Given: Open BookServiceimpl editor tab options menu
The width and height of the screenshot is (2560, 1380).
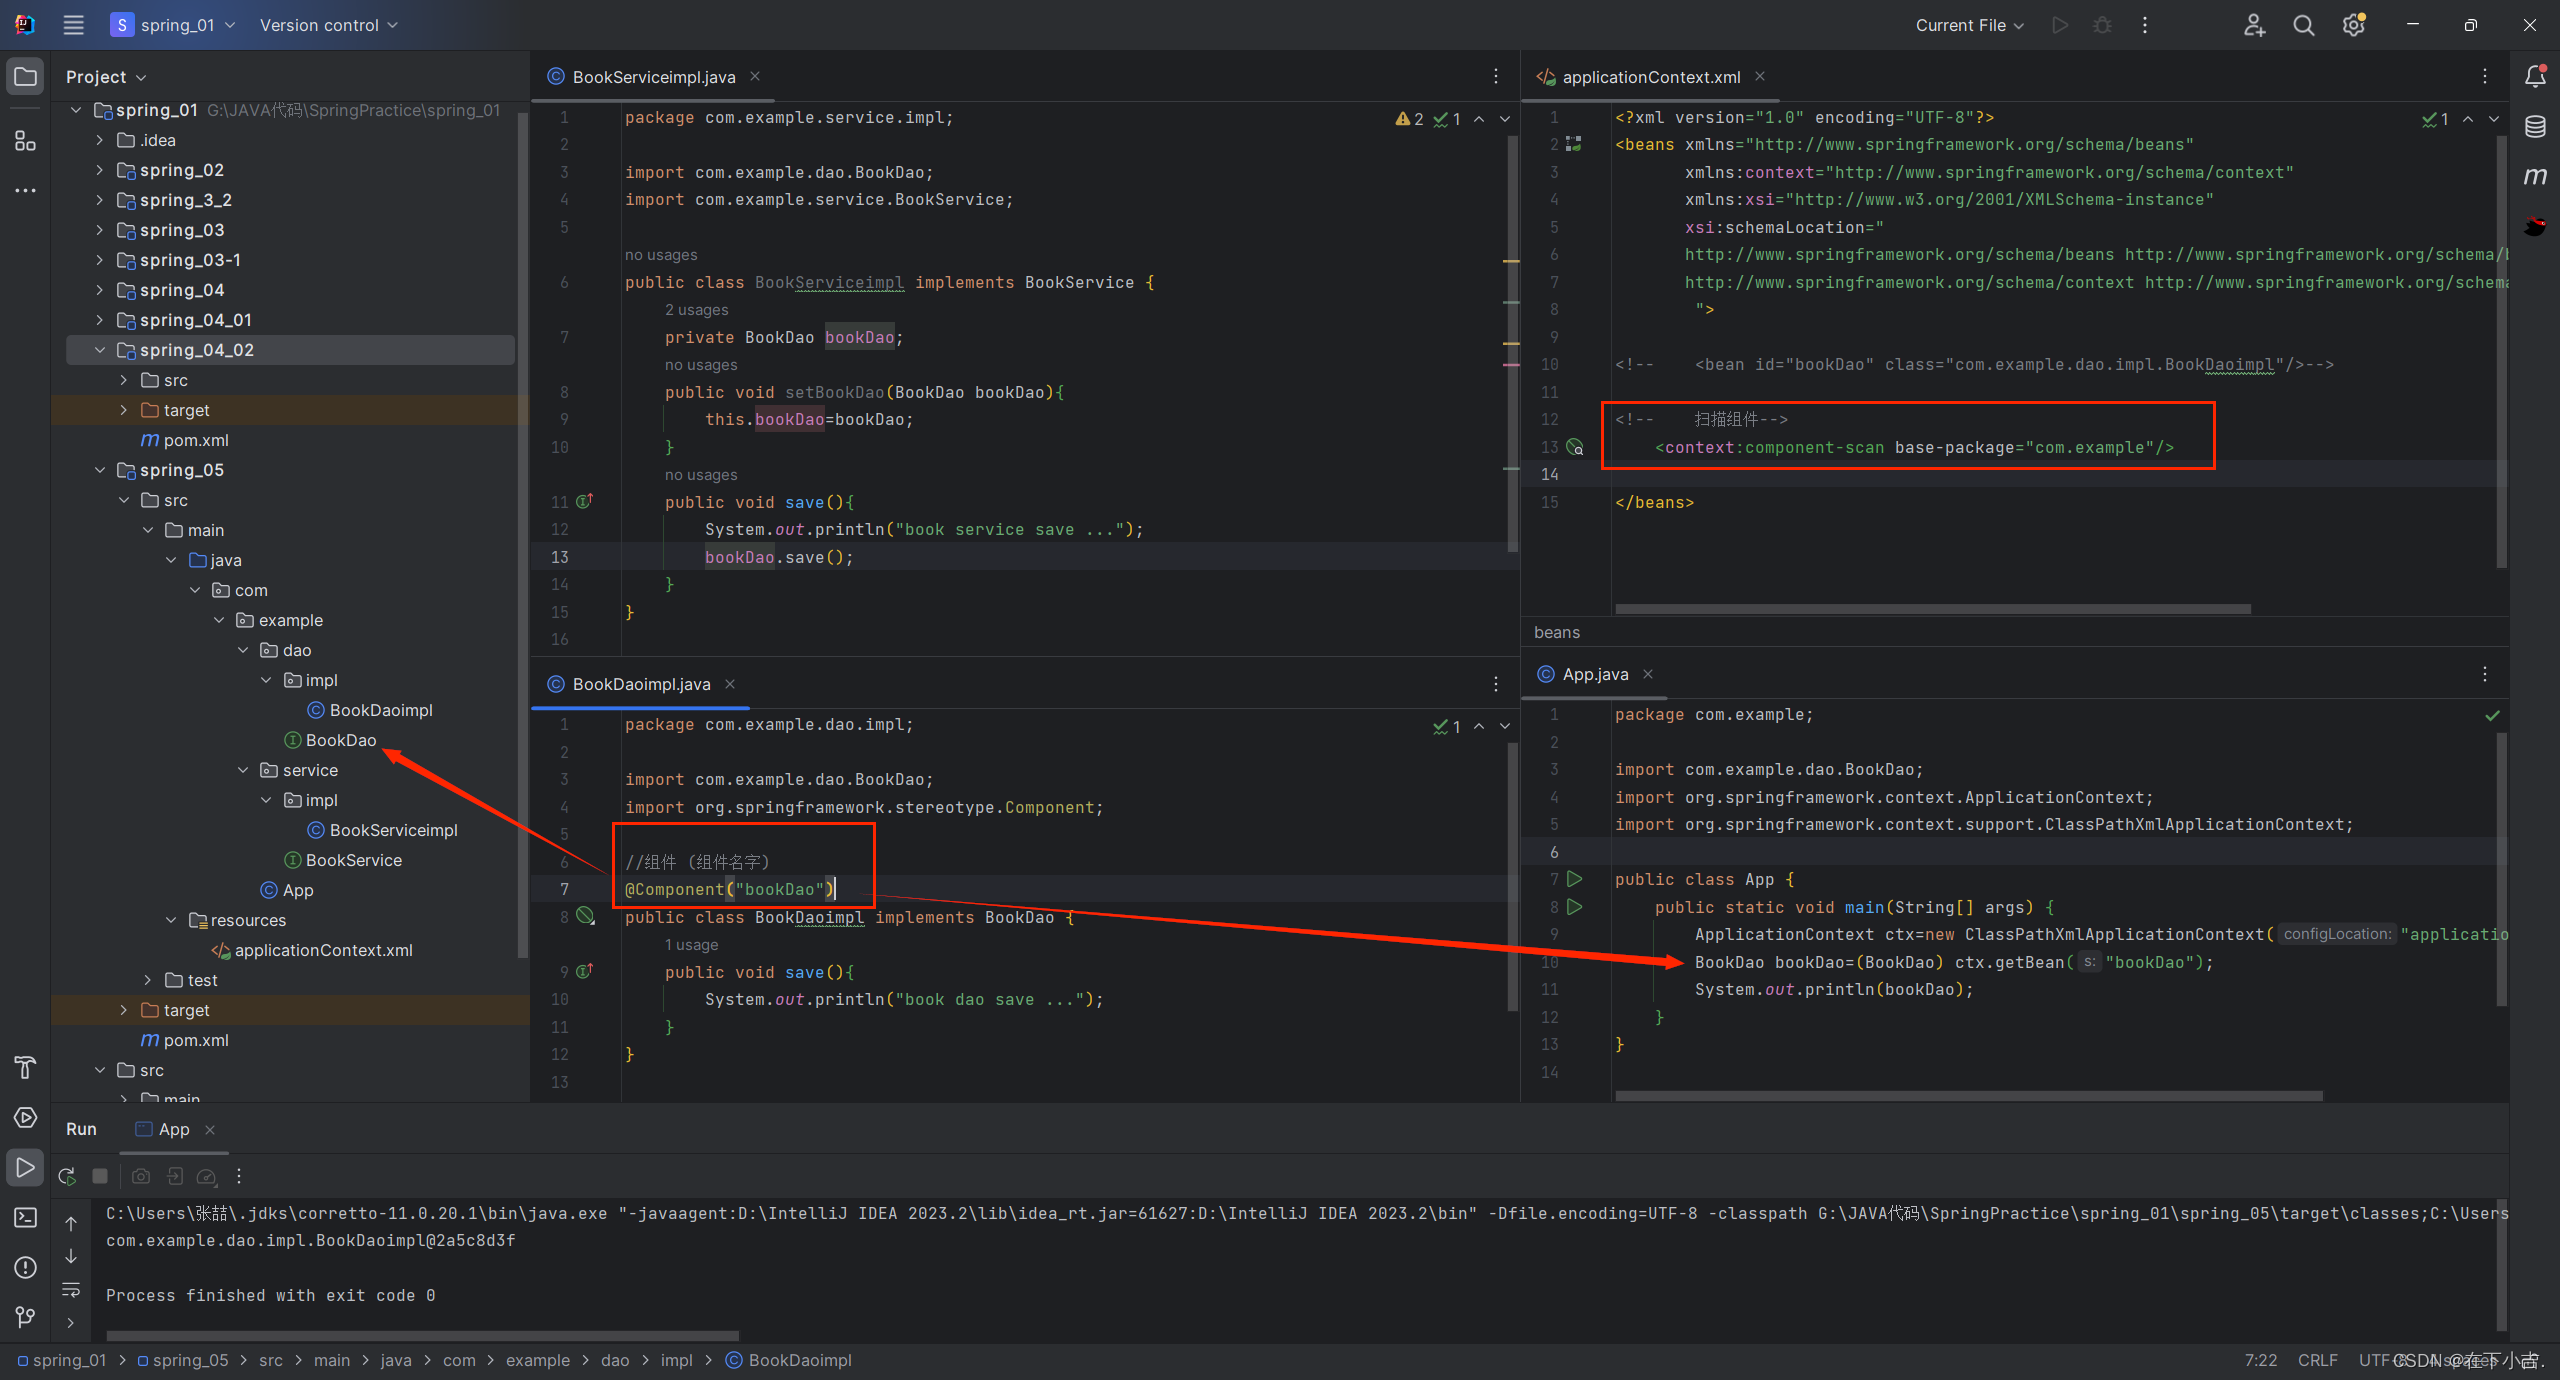Looking at the screenshot, I should 1496,77.
